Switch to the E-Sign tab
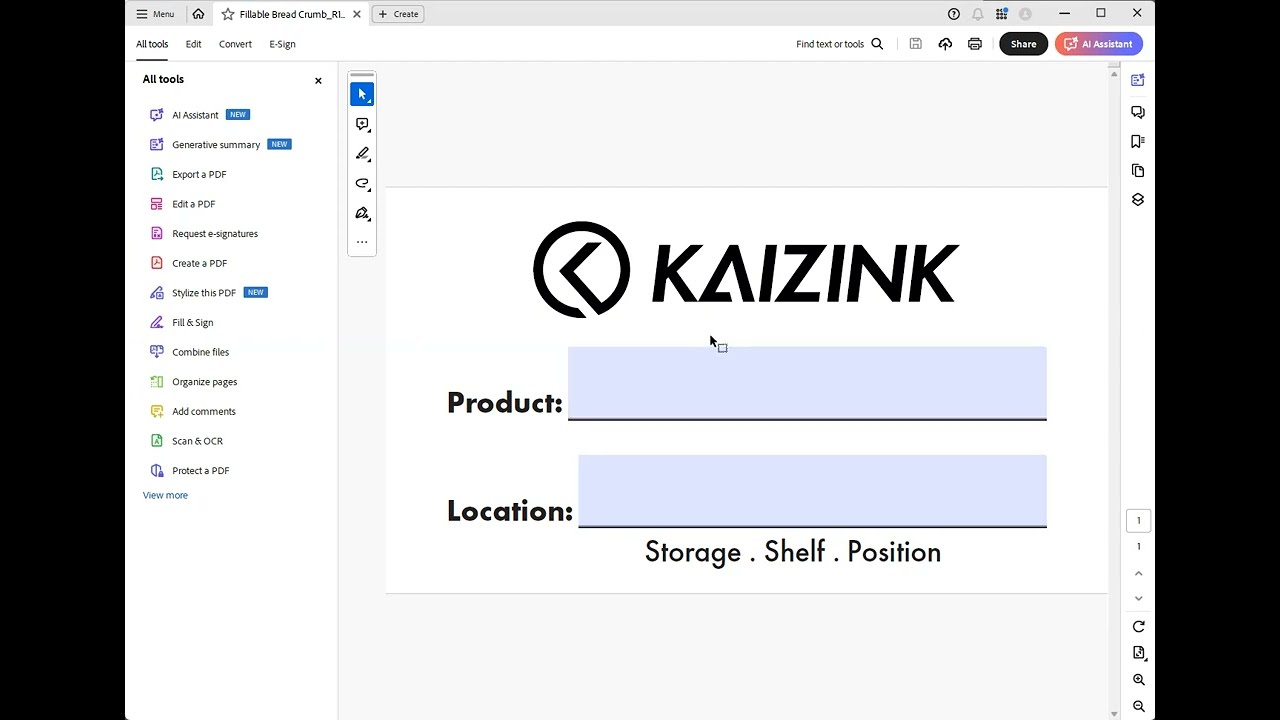 [282, 44]
